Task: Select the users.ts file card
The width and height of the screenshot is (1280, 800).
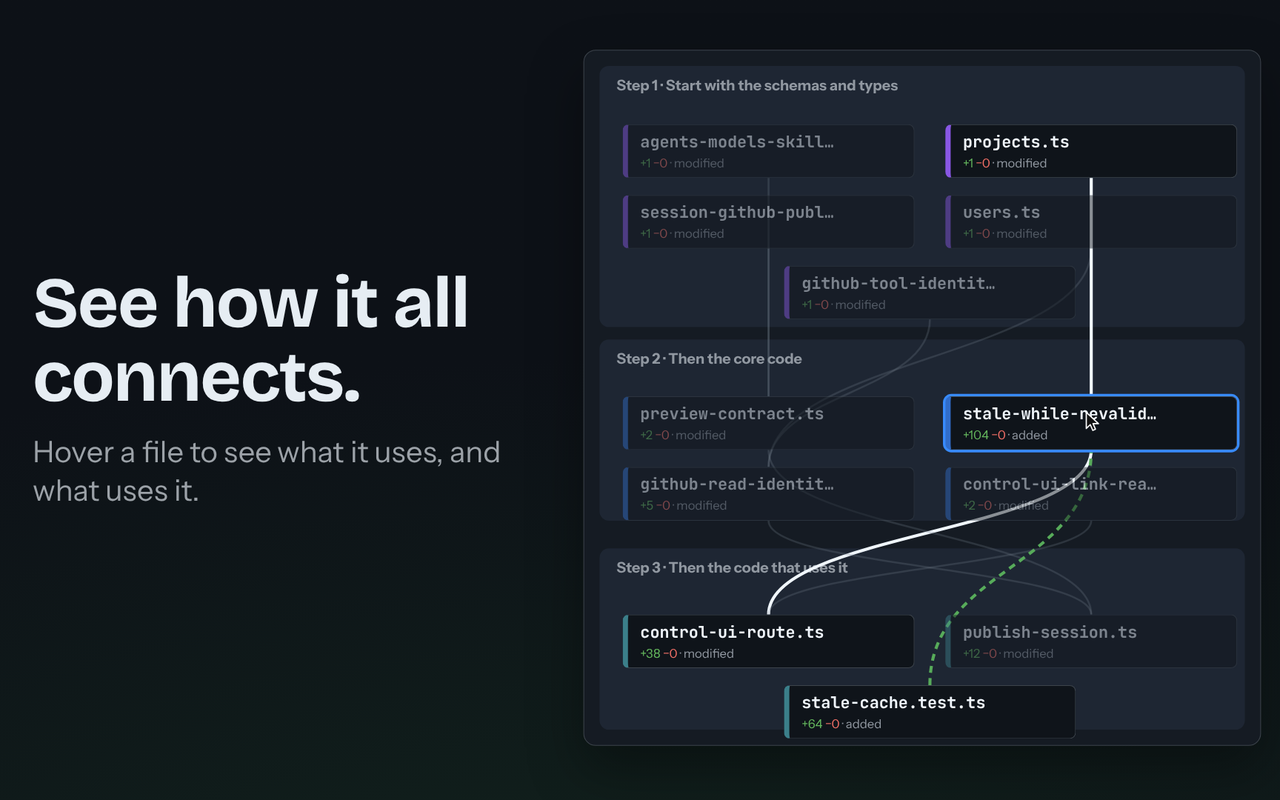Action: [1091, 222]
